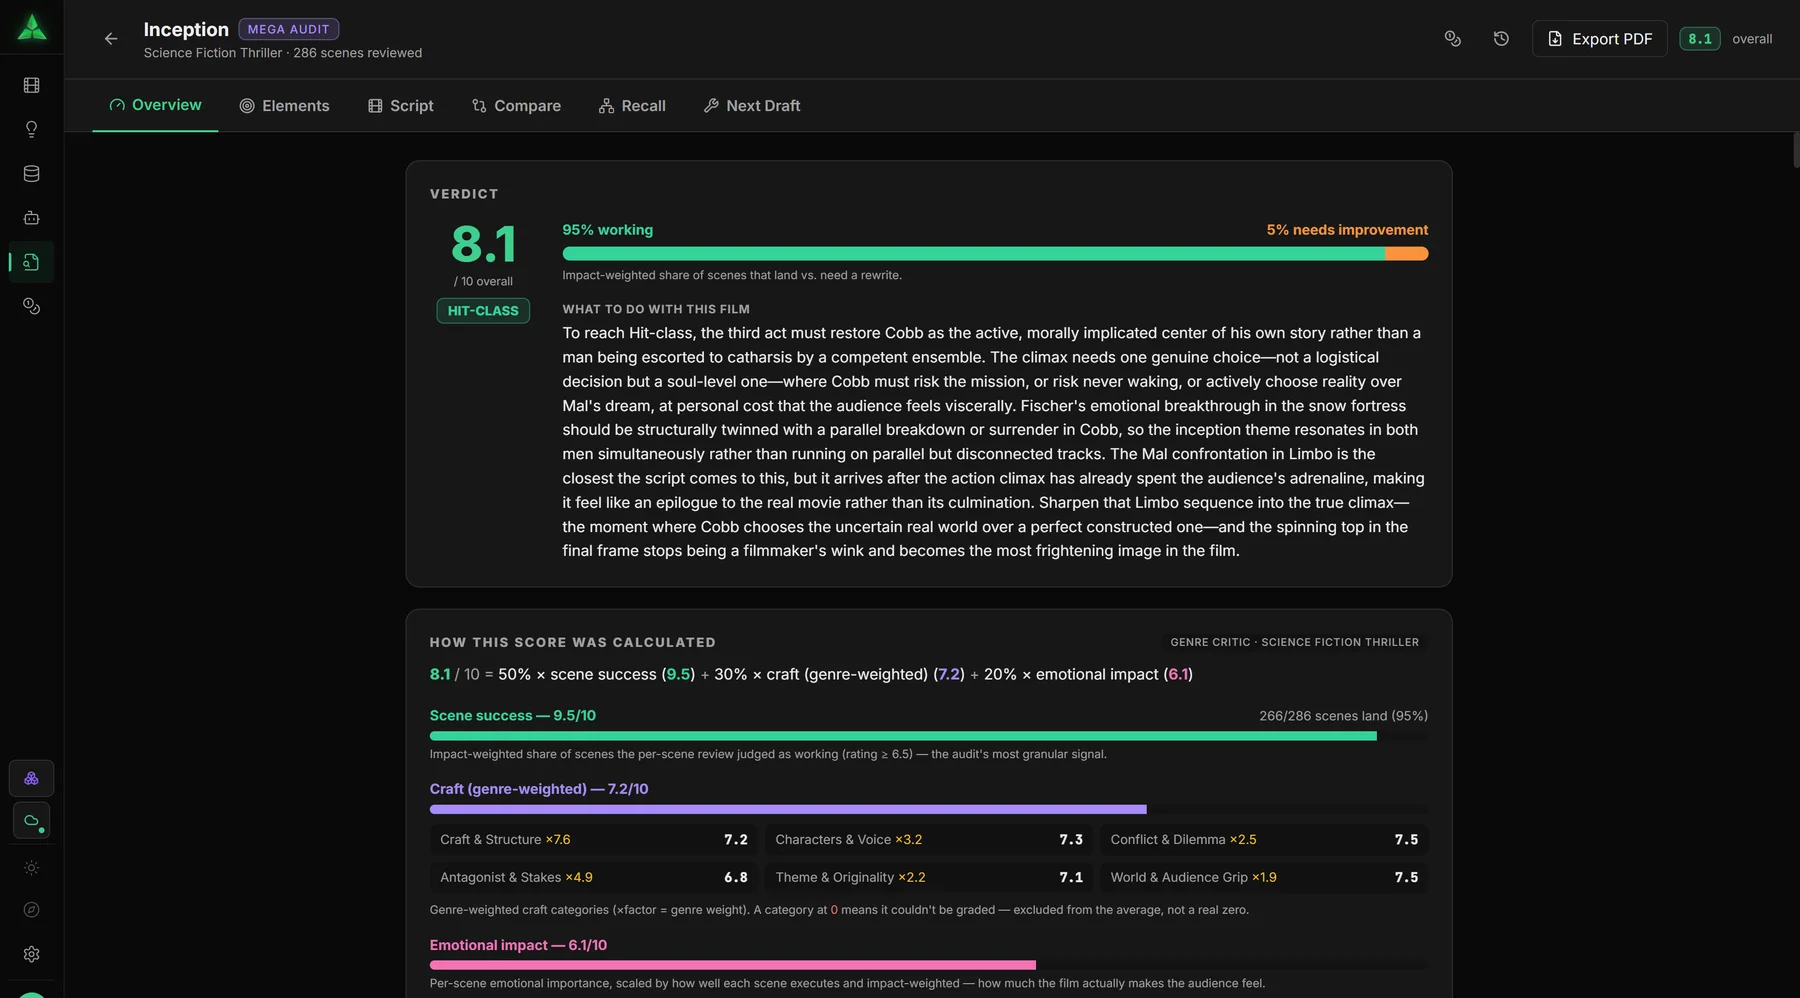Go back using the left arrow
The image size is (1800, 998).
pyautogui.click(x=111, y=39)
